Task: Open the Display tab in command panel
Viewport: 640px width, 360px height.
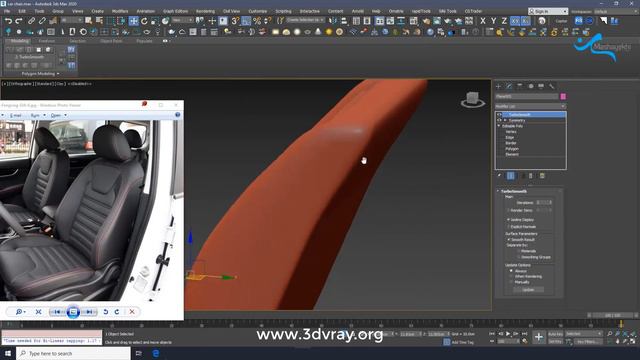Action: (541, 86)
